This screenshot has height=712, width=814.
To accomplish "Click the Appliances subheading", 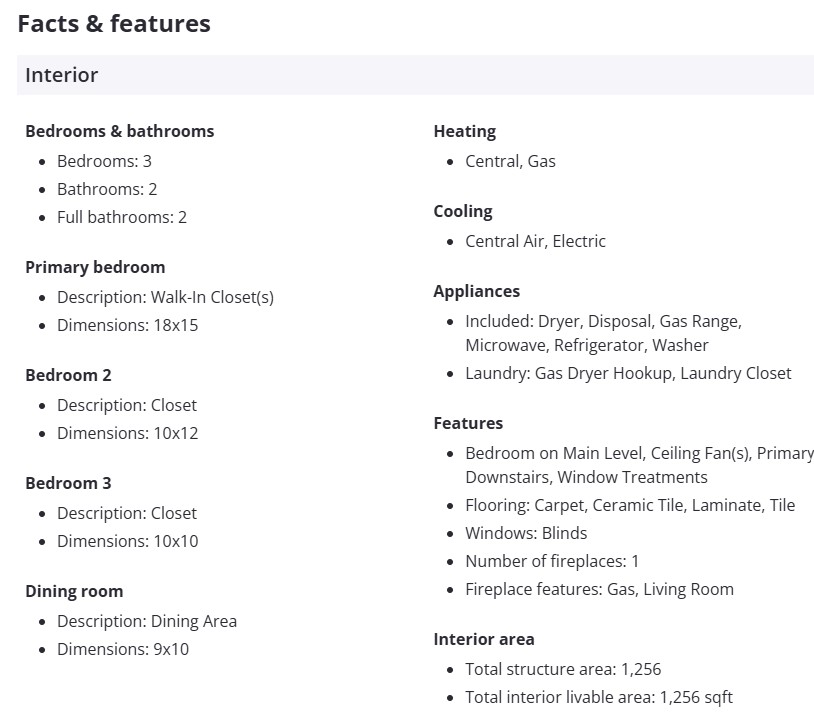I will coord(476,291).
